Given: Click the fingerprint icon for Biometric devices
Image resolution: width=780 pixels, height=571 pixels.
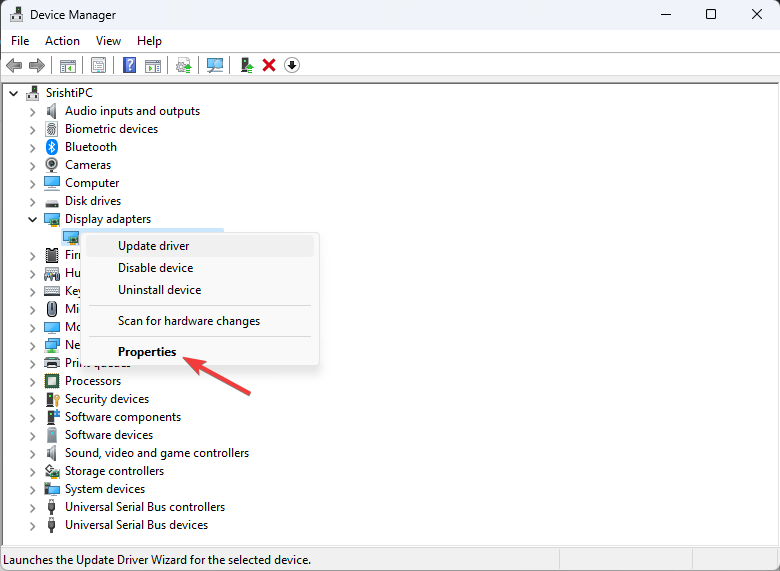Looking at the screenshot, I should (52, 129).
